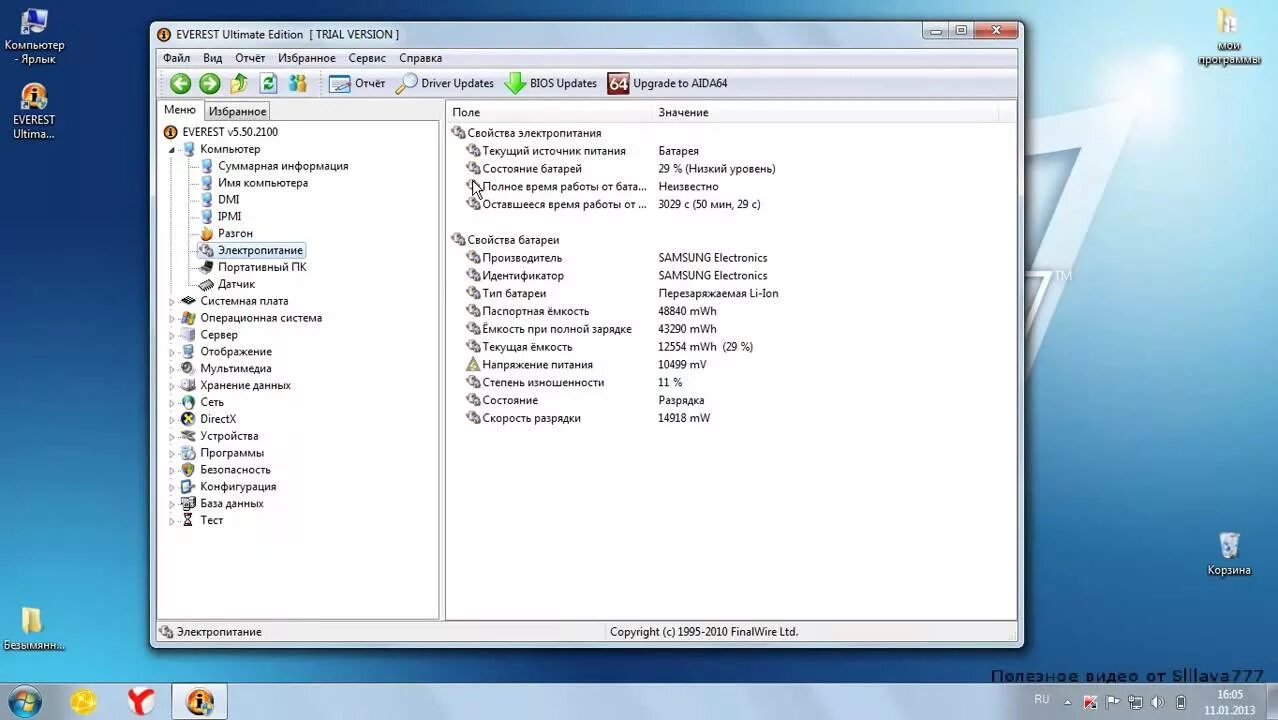Click the taskbar clock showing 16:05
This screenshot has height=720, width=1278.
pos(1229,702)
